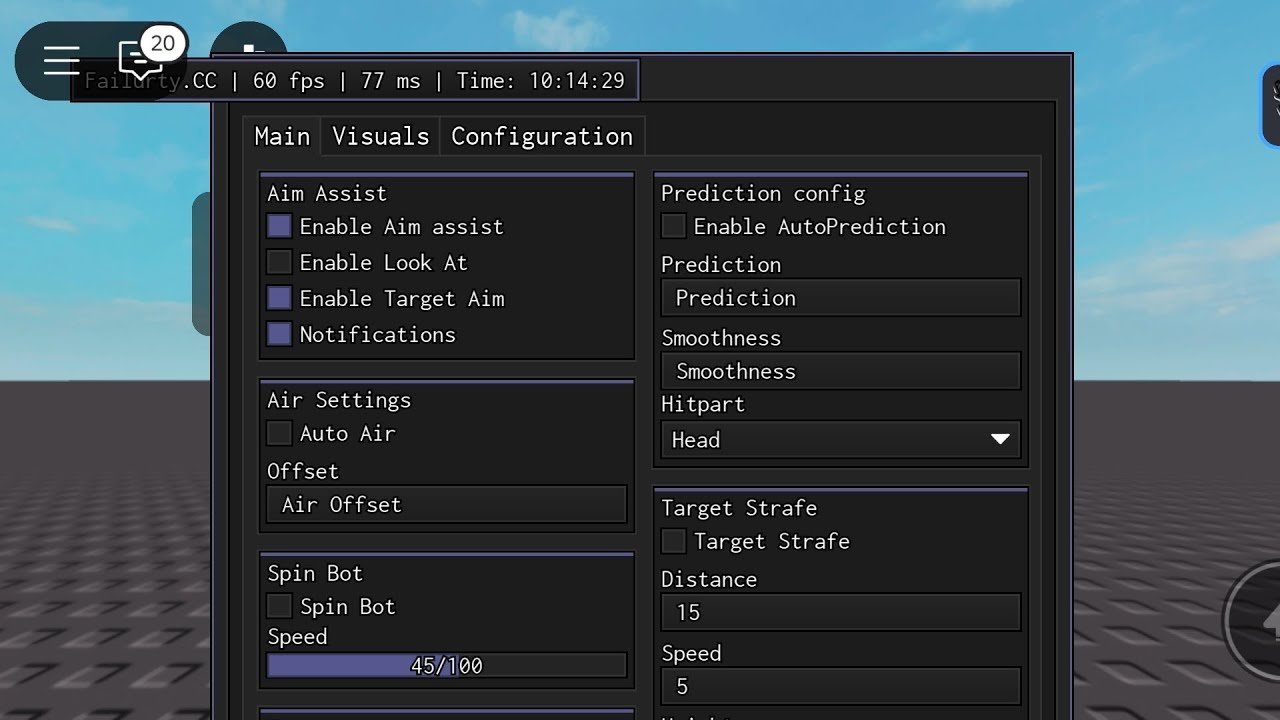Focus the Smoothness input field

point(840,372)
